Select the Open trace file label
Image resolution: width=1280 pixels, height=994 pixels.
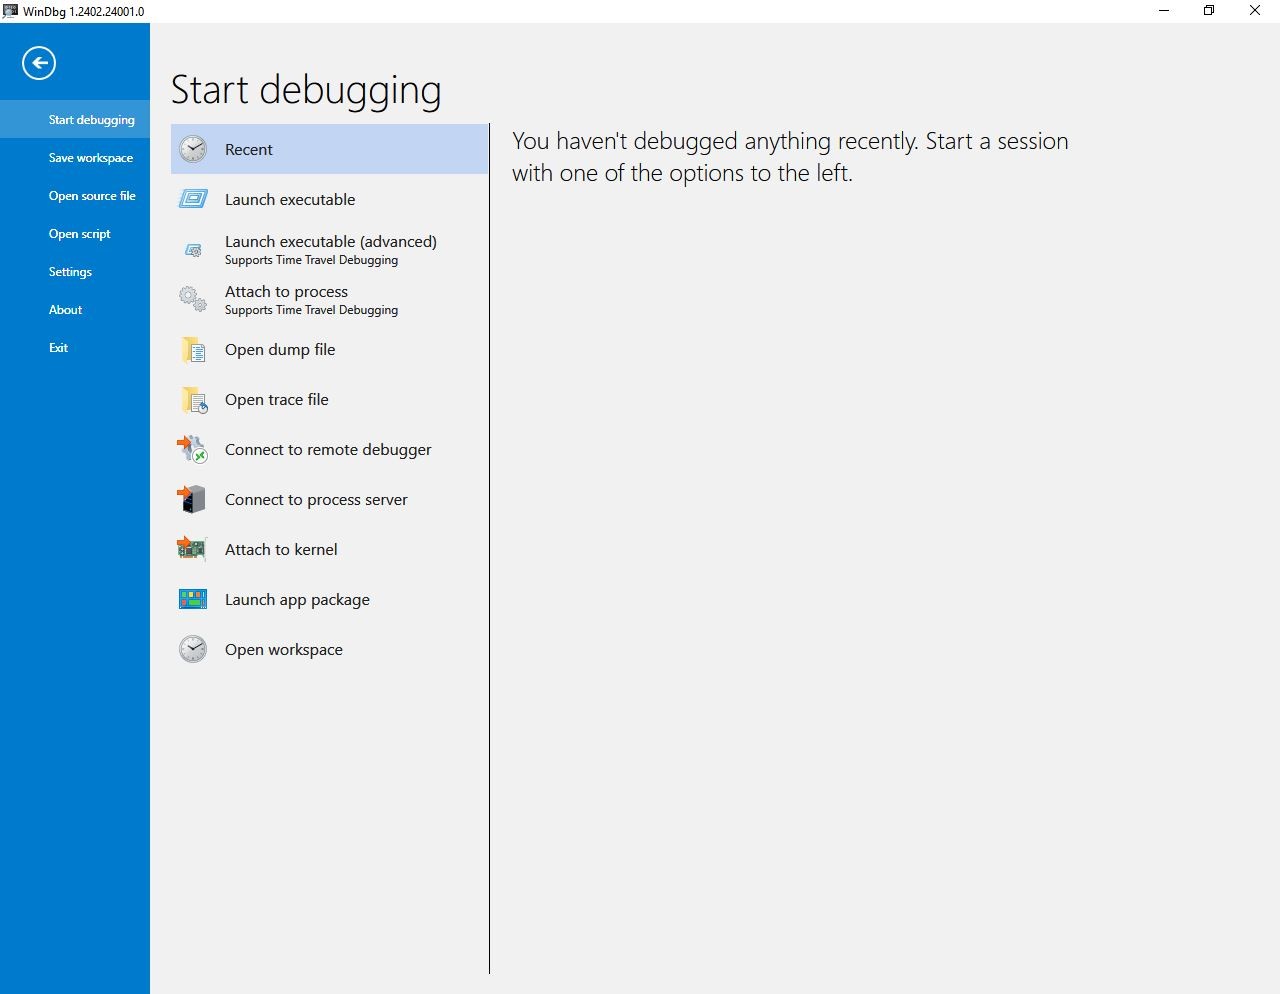(277, 399)
